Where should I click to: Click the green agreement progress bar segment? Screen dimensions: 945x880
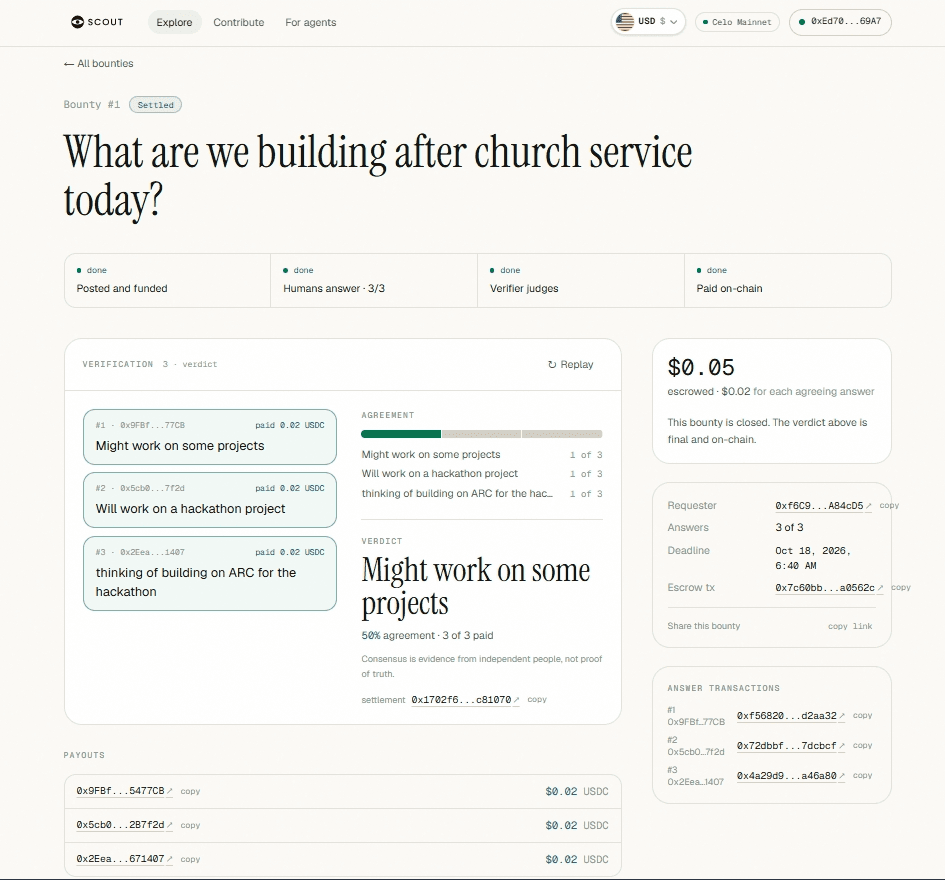point(401,434)
